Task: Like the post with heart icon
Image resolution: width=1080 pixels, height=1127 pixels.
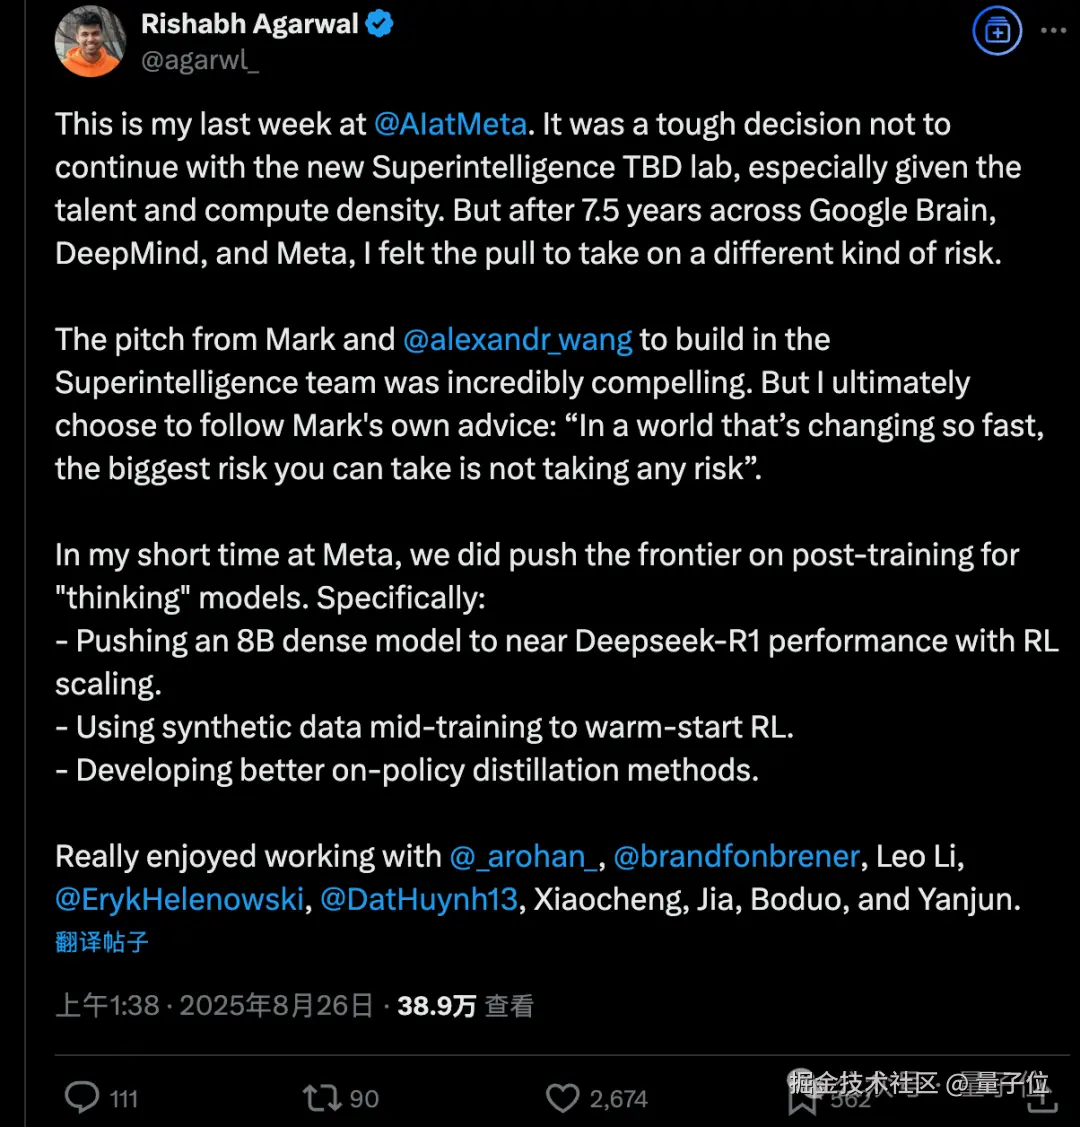Action: (563, 1098)
